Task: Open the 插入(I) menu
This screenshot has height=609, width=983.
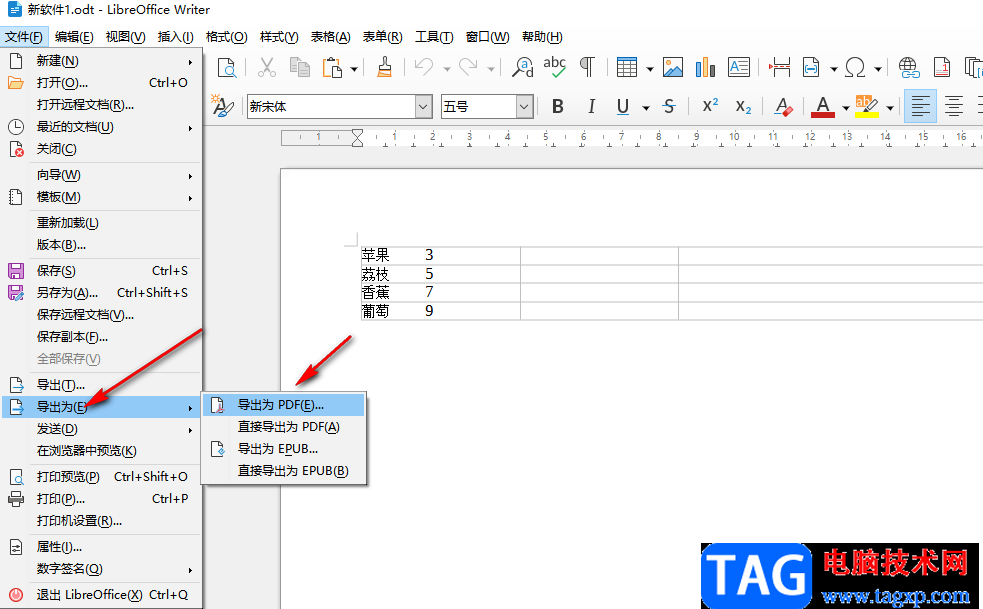Action: 176,37
